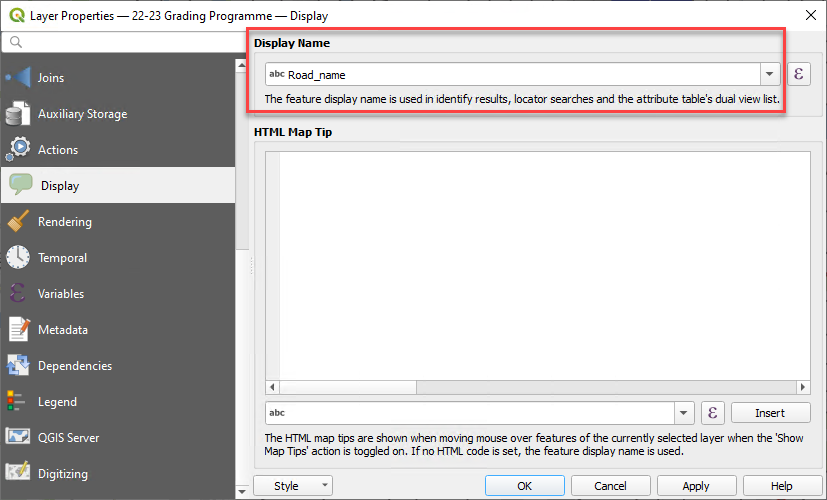
Task: Switch to the Temporal settings
Action: point(62,258)
